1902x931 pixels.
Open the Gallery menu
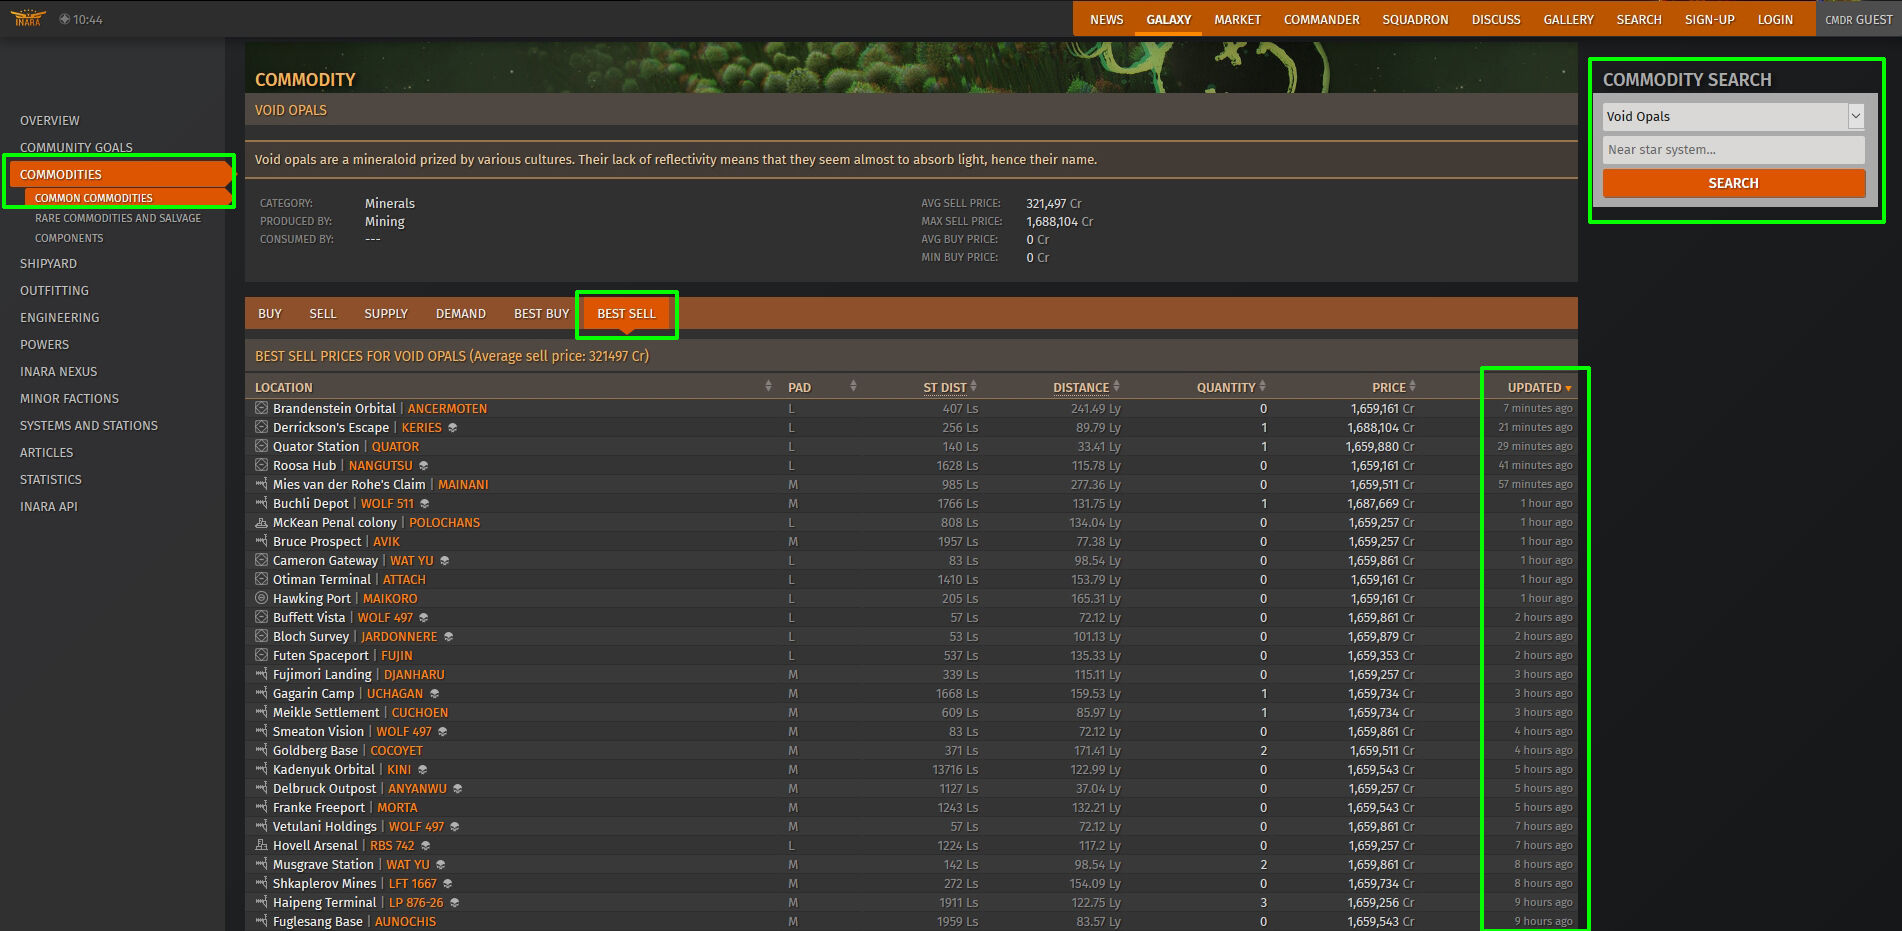click(x=1568, y=19)
